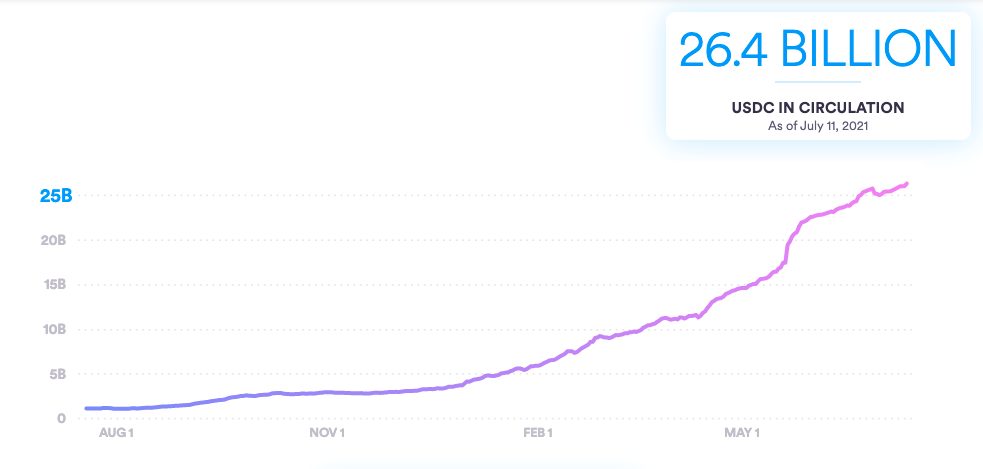
Task: Select the USDC IN CIRCULATION label
Action: point(817,107)
